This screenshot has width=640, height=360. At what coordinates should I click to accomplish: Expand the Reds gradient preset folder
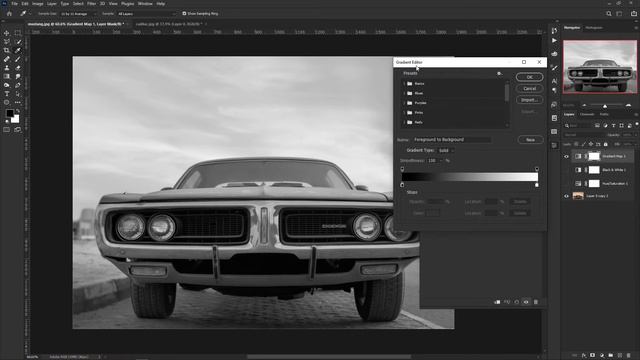[x=404, y=122]
